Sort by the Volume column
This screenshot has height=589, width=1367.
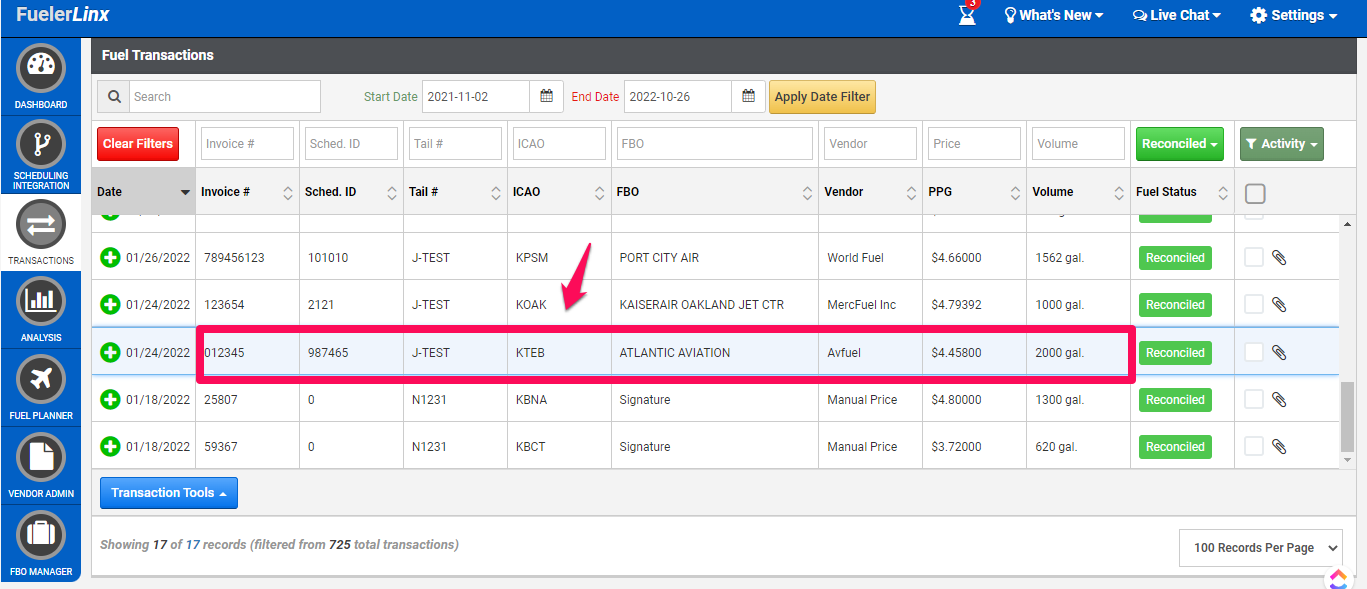pyautogui.click(x=1079, y=192)
